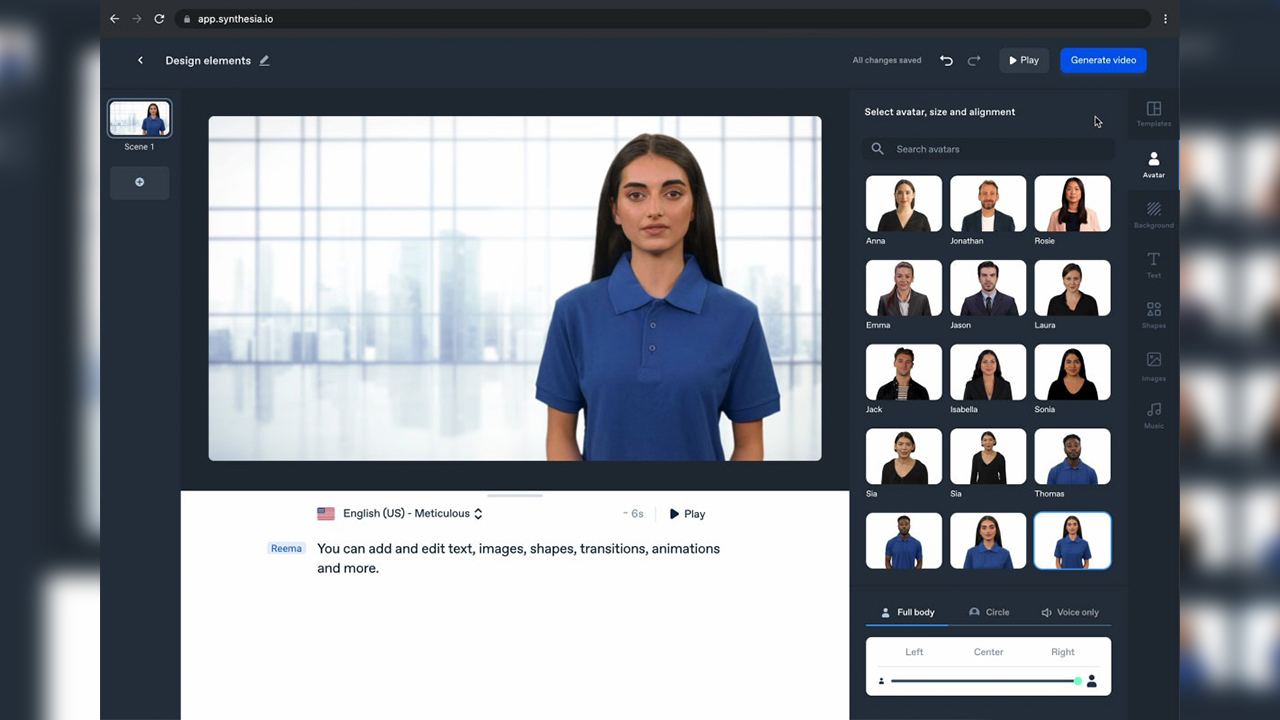Open the browser three-dot menu
The height and width of the screenshot is (720, 1280).
1165,19
